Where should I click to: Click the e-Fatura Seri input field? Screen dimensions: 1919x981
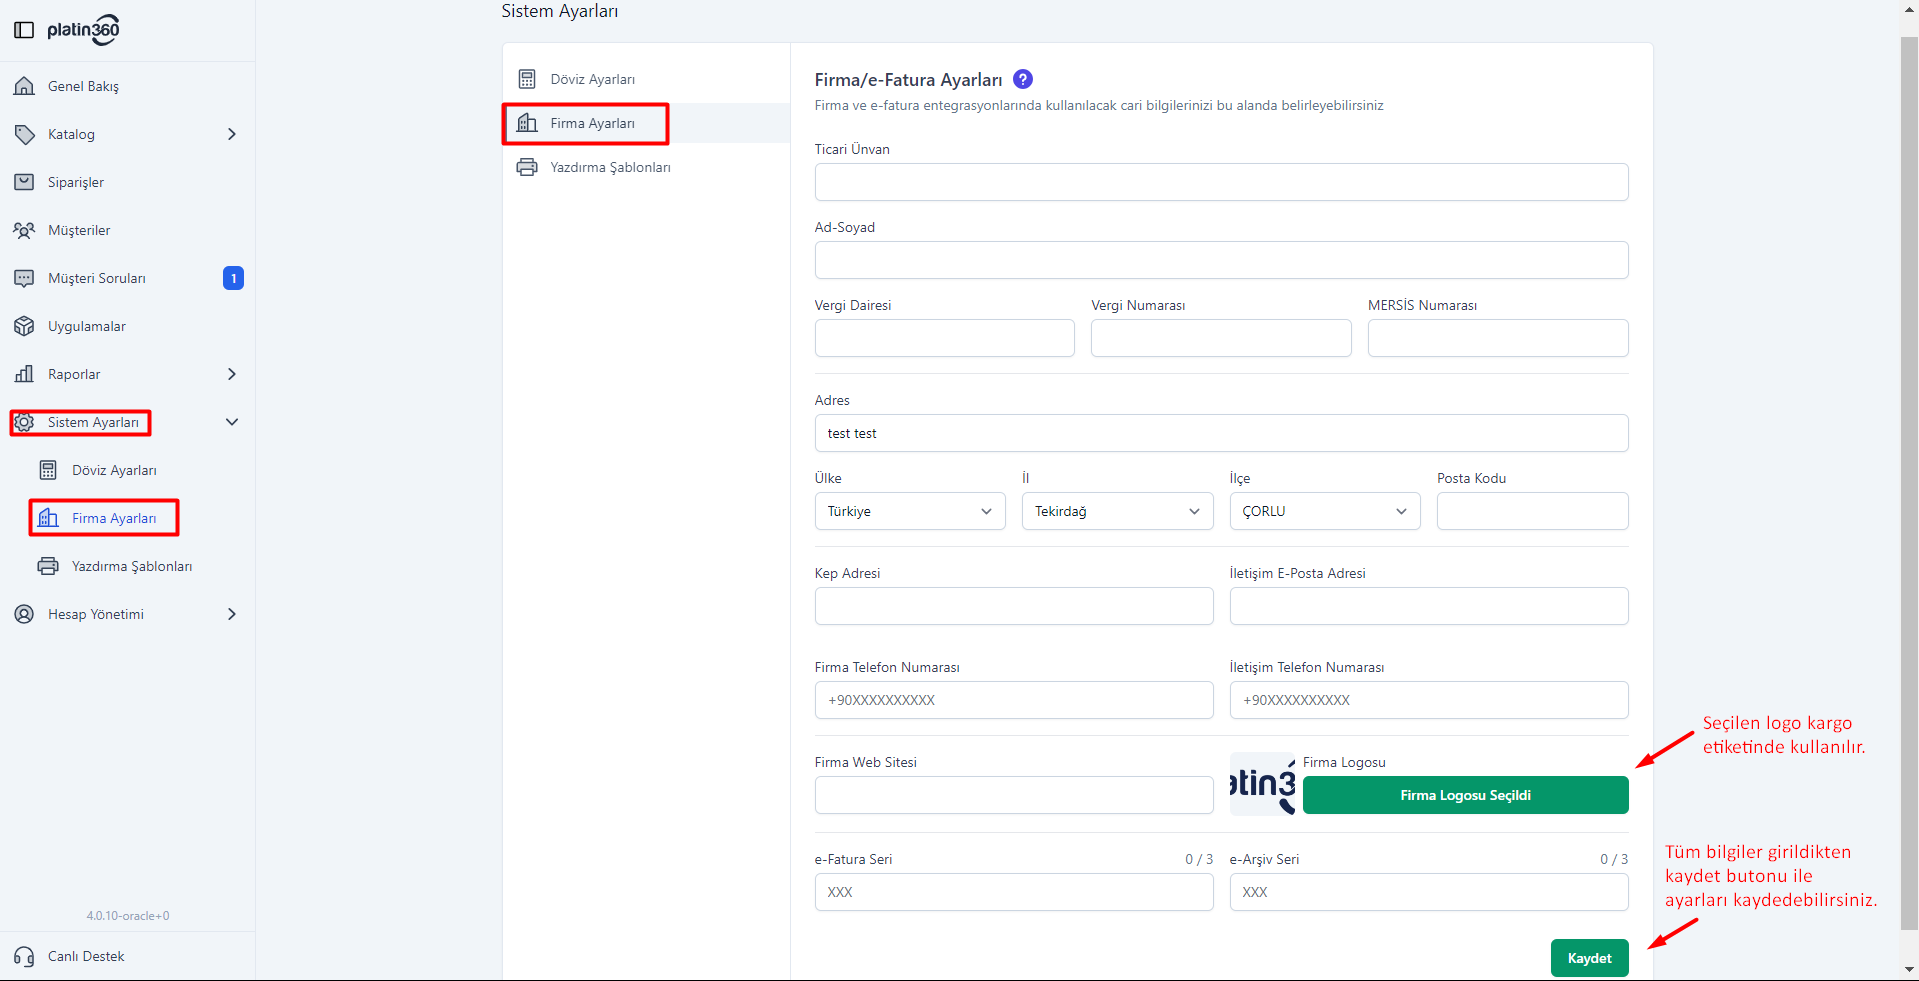(x=1014, y=892)
